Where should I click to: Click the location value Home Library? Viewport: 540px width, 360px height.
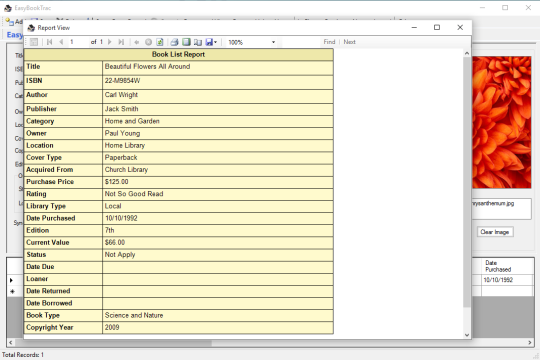(x=125, y=145)
